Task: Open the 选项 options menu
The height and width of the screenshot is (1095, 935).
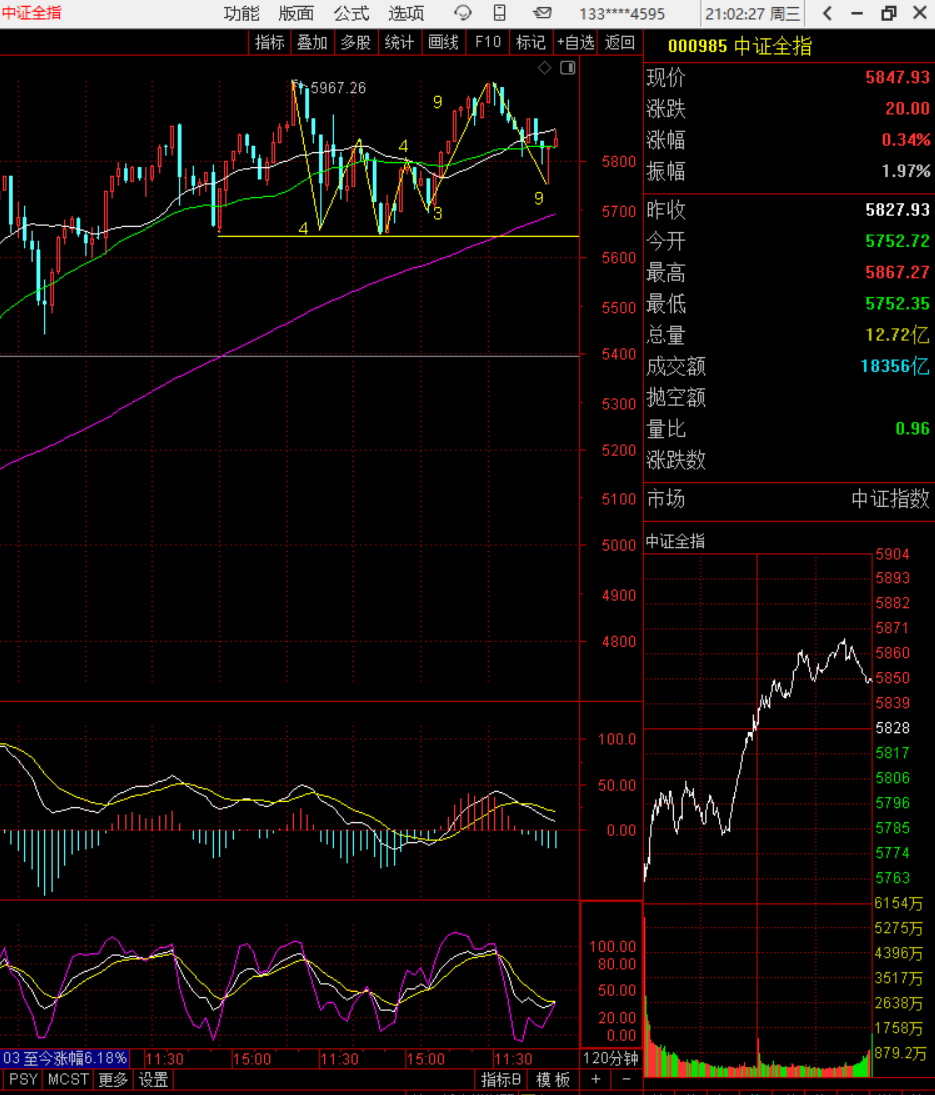Action: (x=406, y=13)
